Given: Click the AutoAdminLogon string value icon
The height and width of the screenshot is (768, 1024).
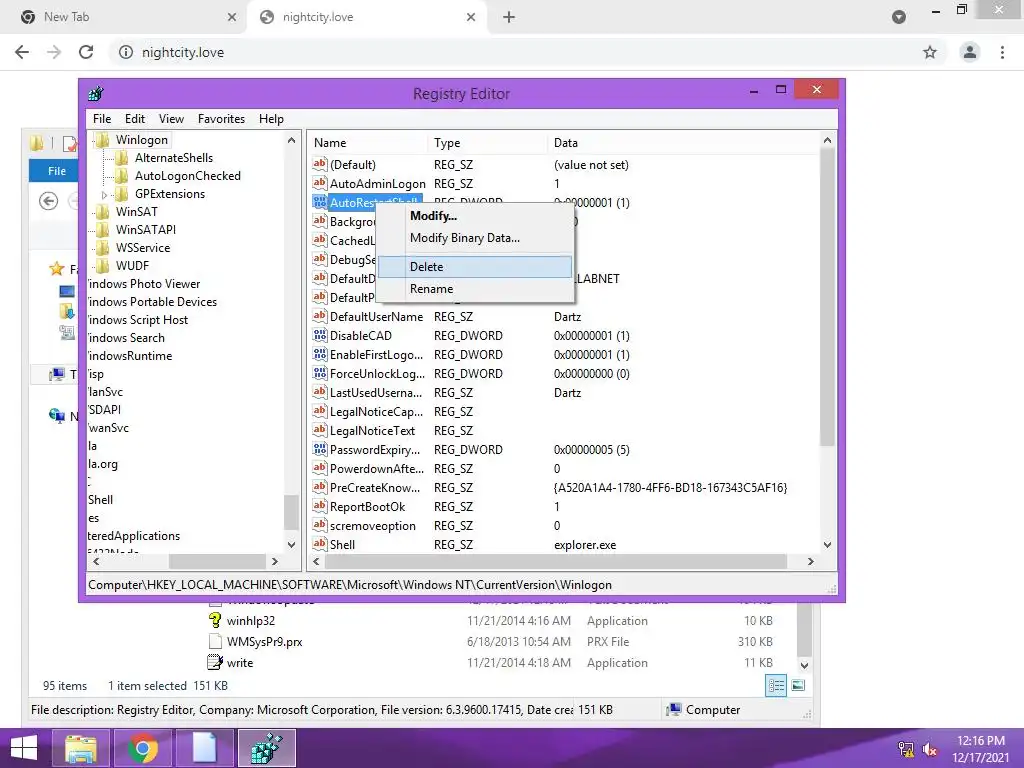Looking at the screenshot, I should click(x=319, y=184).
